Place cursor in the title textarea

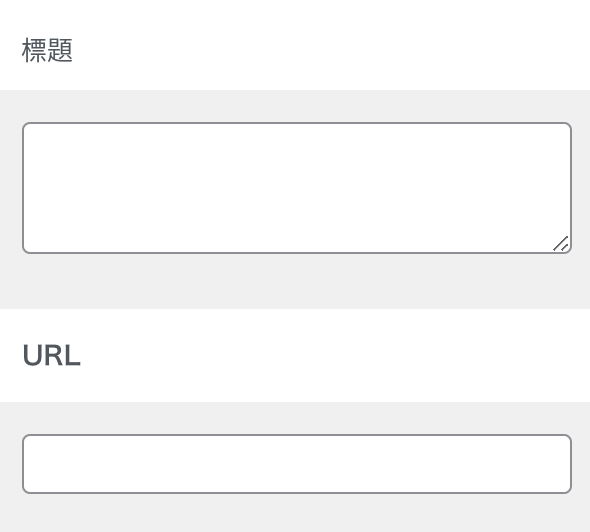coord(297,188)
